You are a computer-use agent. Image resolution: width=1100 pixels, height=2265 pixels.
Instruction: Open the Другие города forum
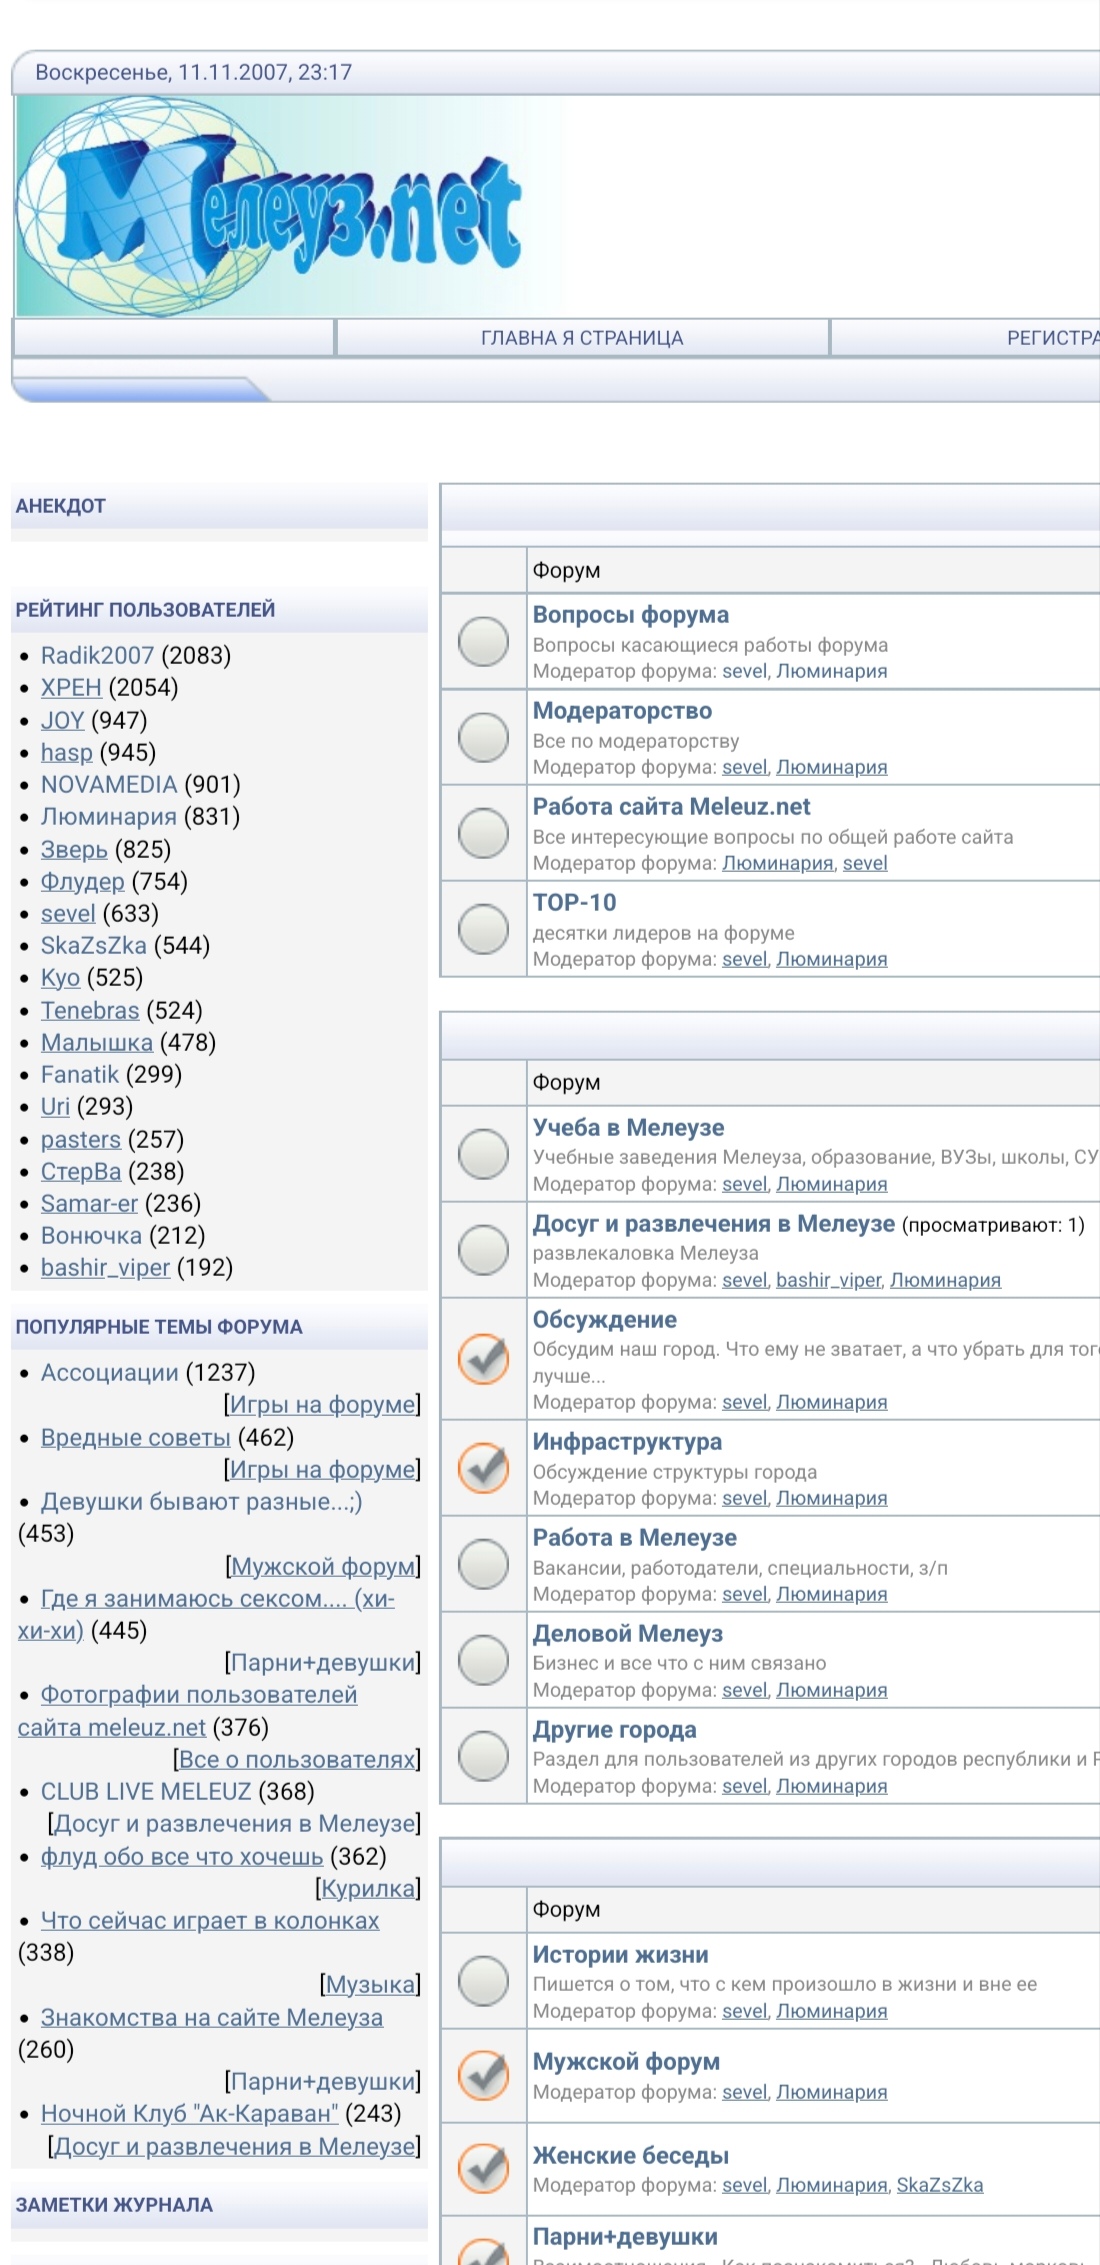[x=614, y=1730]
